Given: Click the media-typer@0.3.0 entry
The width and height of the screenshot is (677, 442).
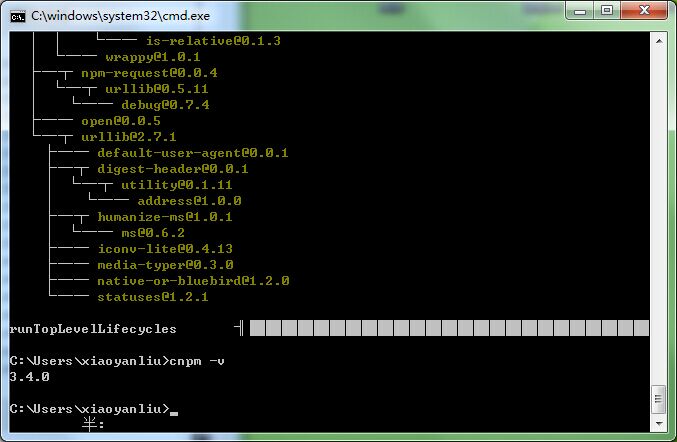Looking at the screenshot, I should (165, 265).
